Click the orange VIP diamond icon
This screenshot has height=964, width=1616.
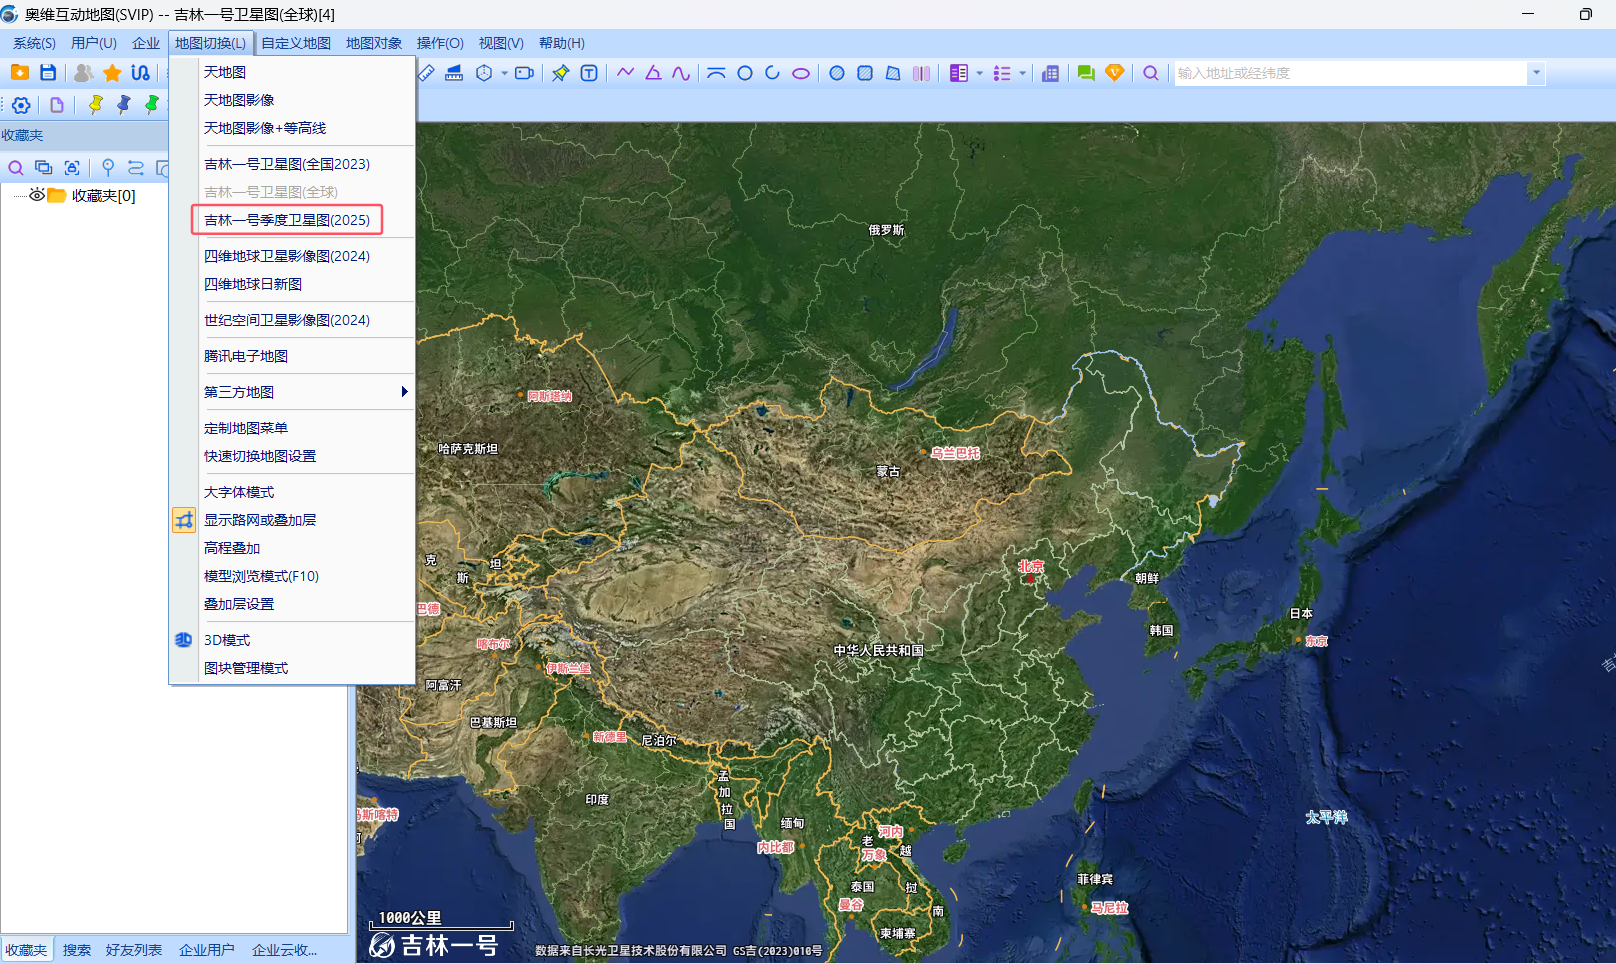click(1114, 73)
